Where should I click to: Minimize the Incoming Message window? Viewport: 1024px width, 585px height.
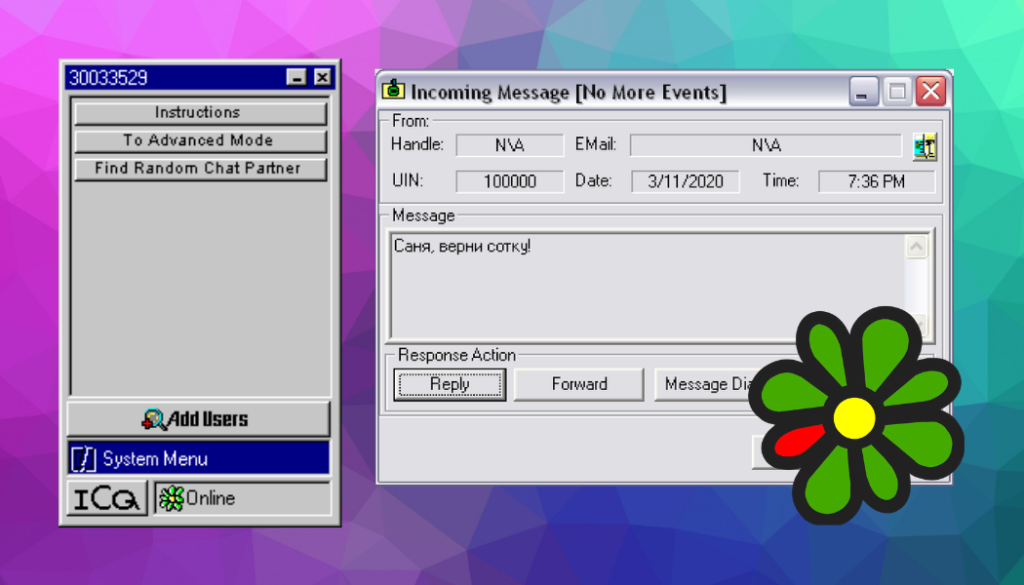(x=863, y=91)
